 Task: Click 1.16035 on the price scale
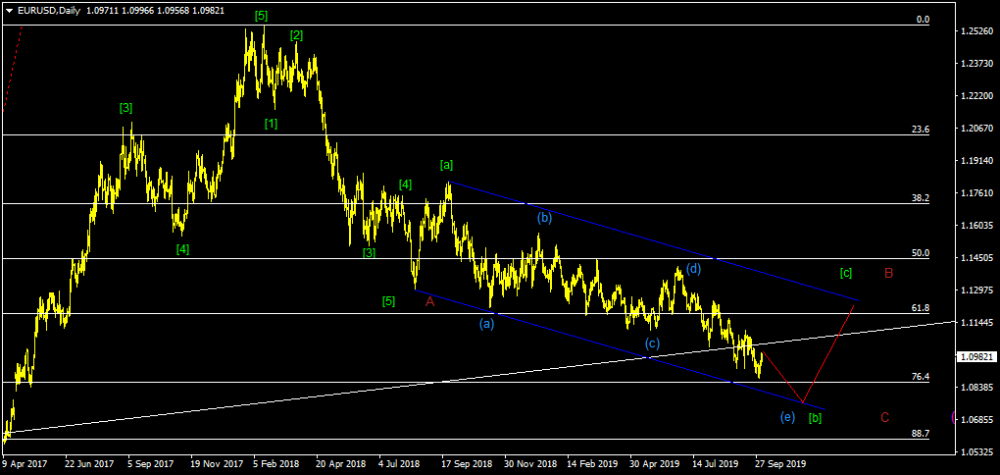click(x=976, y=226)
